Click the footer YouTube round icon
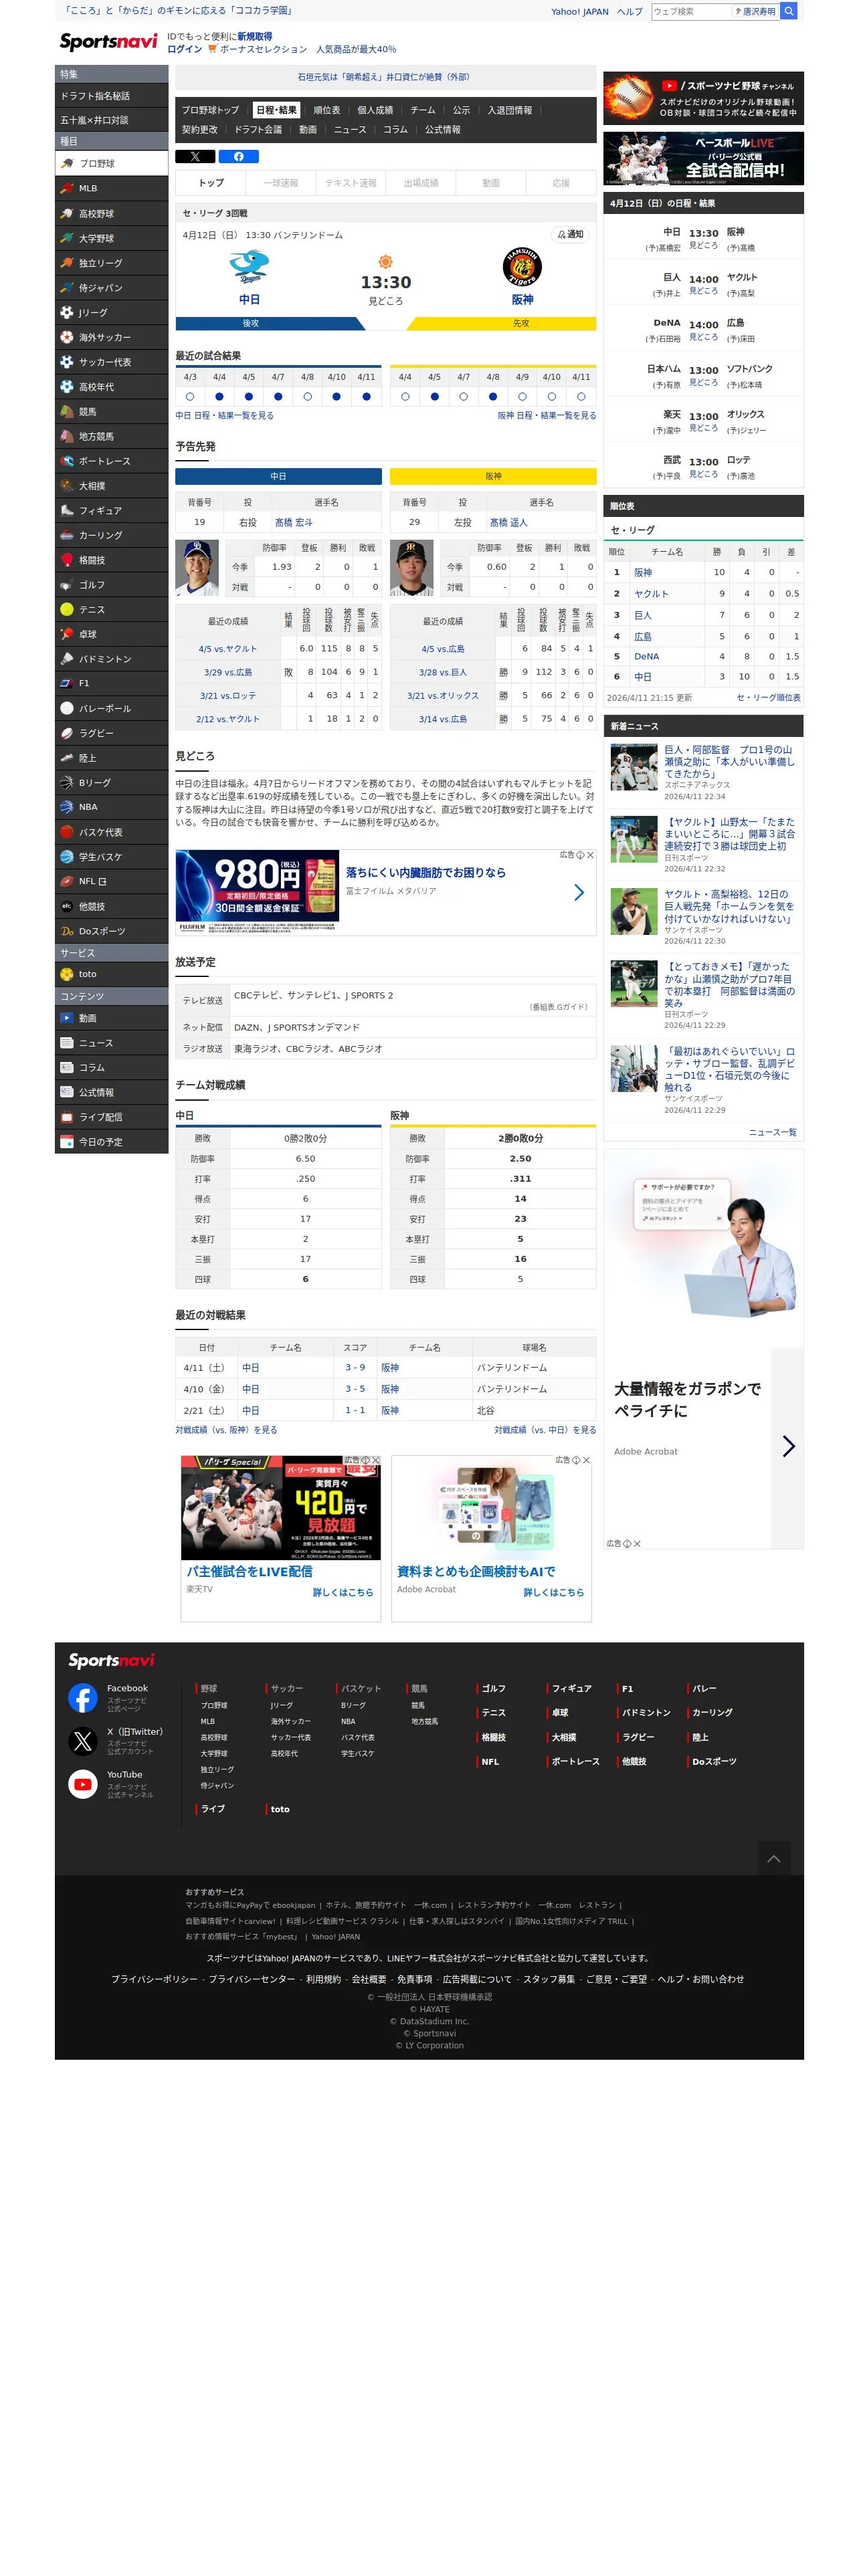The height and width of the screenshot is (2576, 859). 83,1783
